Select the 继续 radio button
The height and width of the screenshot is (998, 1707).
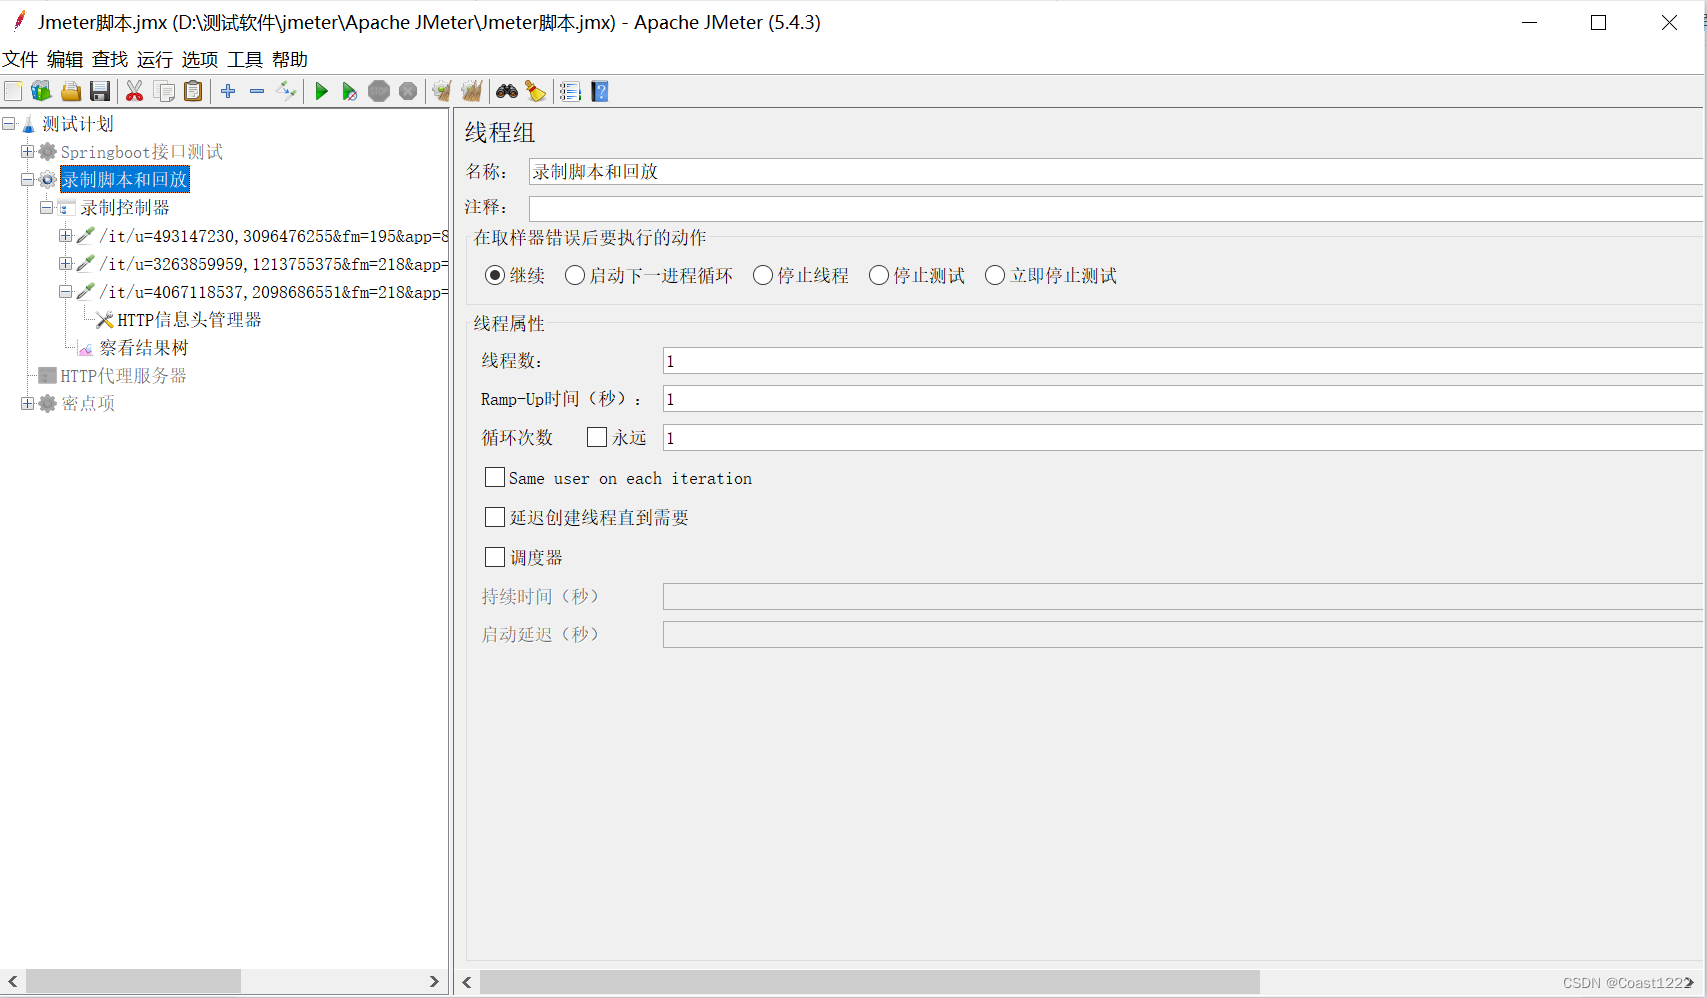coord(495,275)
